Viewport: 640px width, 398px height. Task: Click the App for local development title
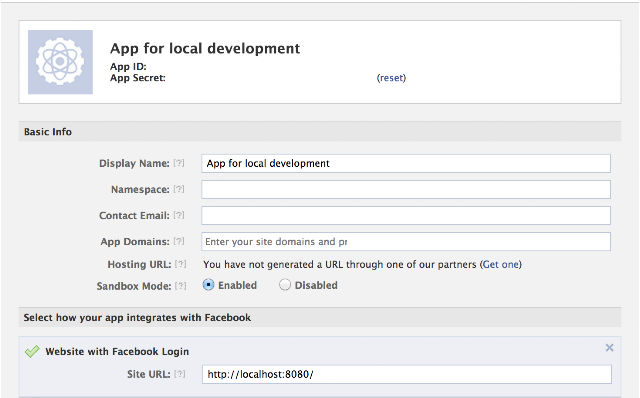[205, 49]
